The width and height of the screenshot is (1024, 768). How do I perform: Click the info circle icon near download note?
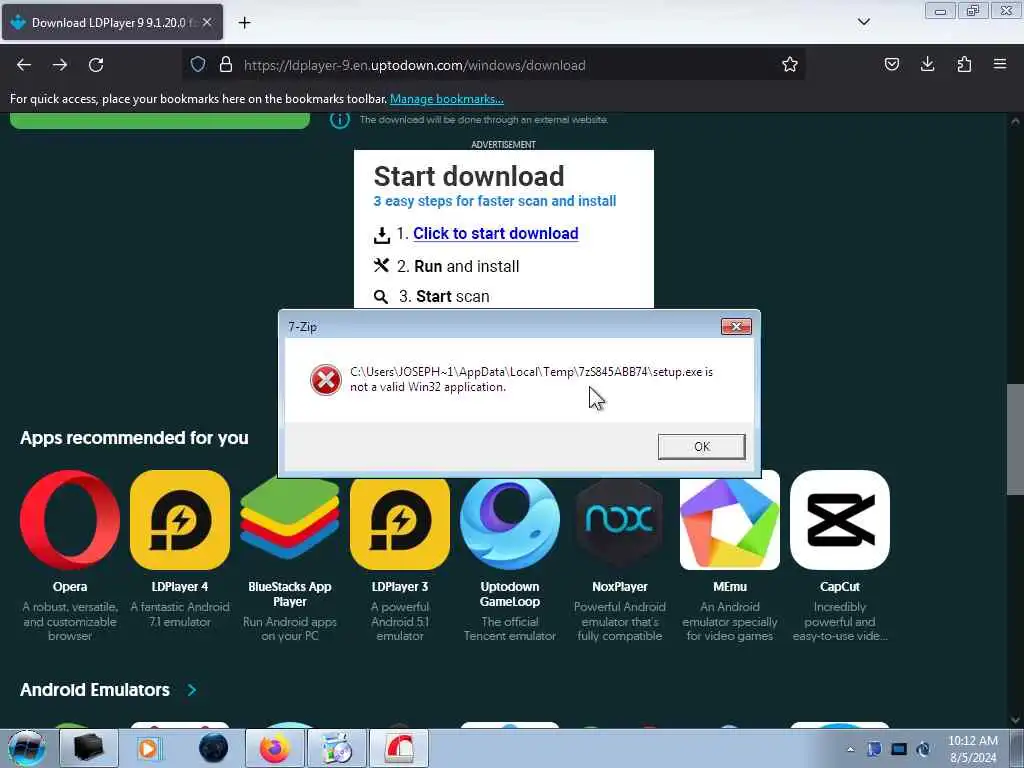coord(339,120)
